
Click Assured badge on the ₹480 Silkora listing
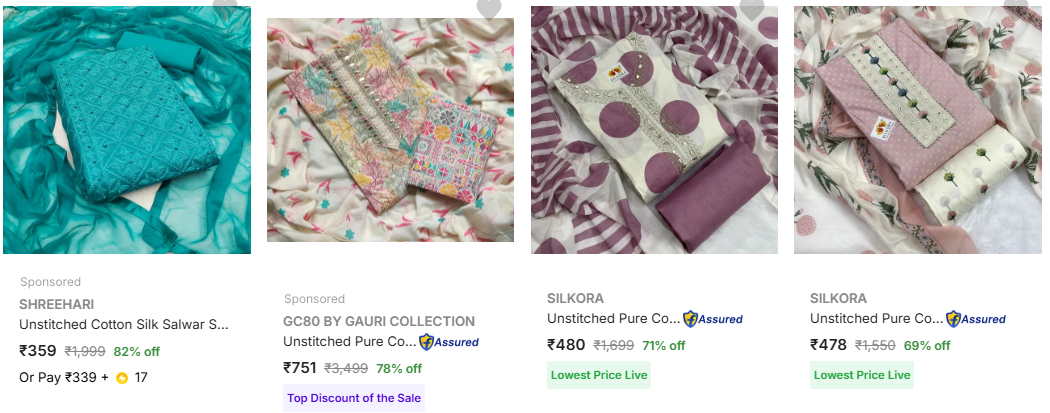[x=712, y=319]
